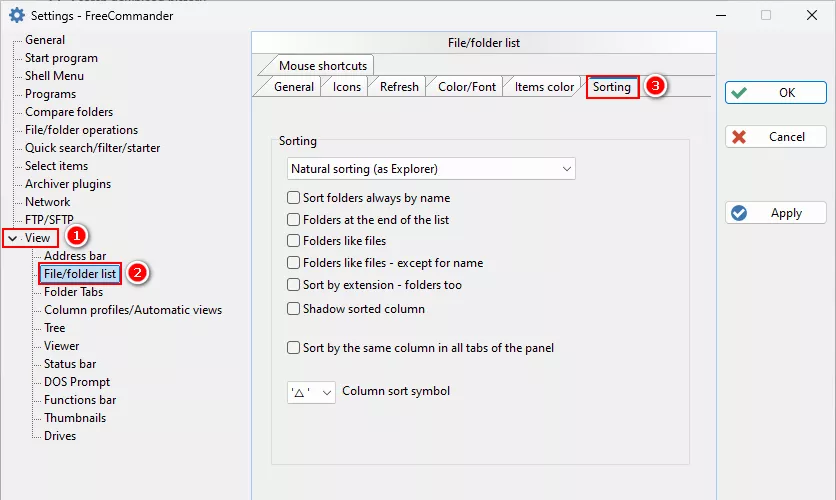
Task: Enable Folders like files - except for name
Action: (293, 263)
